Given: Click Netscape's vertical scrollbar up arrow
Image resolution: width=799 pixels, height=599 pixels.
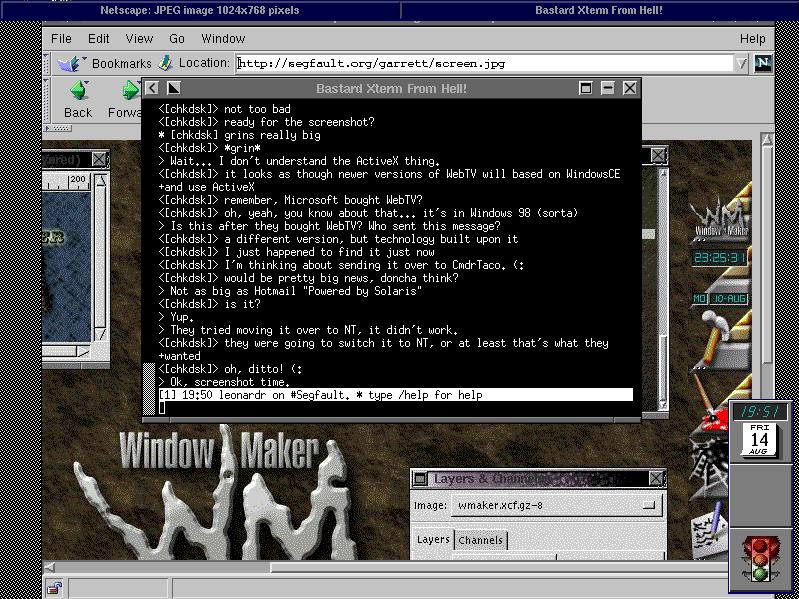Looking at the screenshot, I should pos(767,140).
